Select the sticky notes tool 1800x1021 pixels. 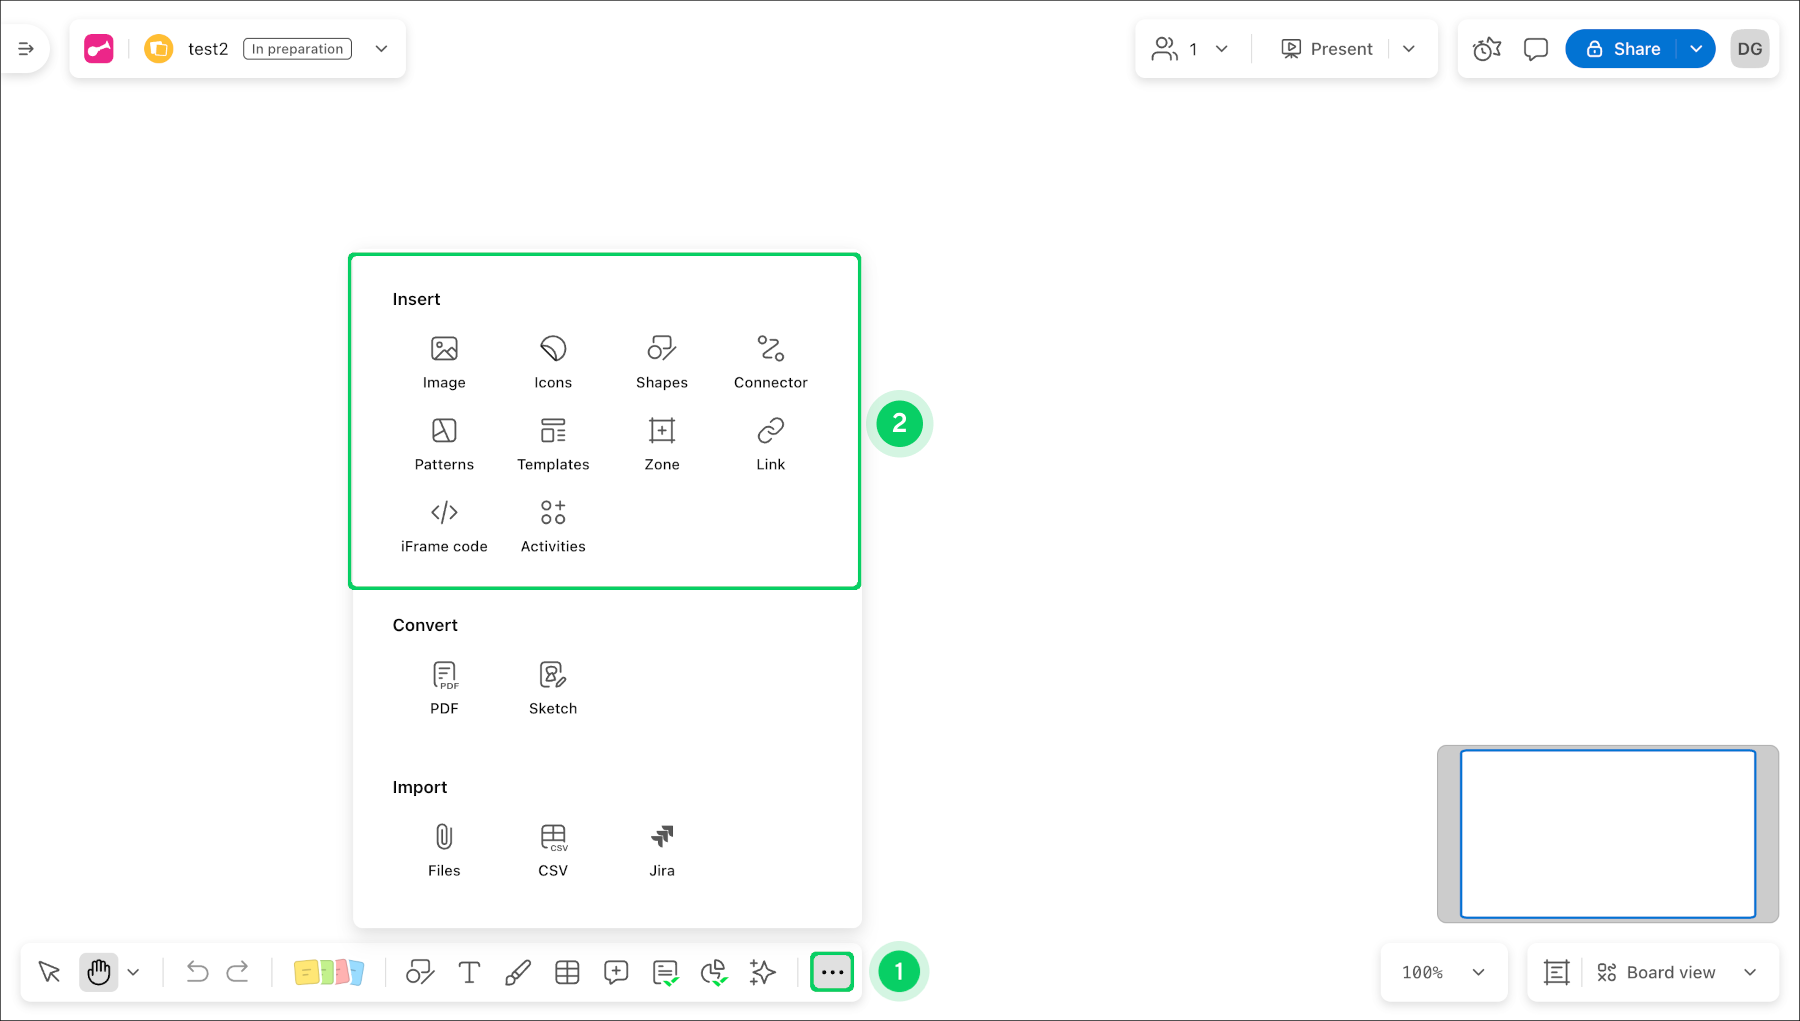click(330, 971)
